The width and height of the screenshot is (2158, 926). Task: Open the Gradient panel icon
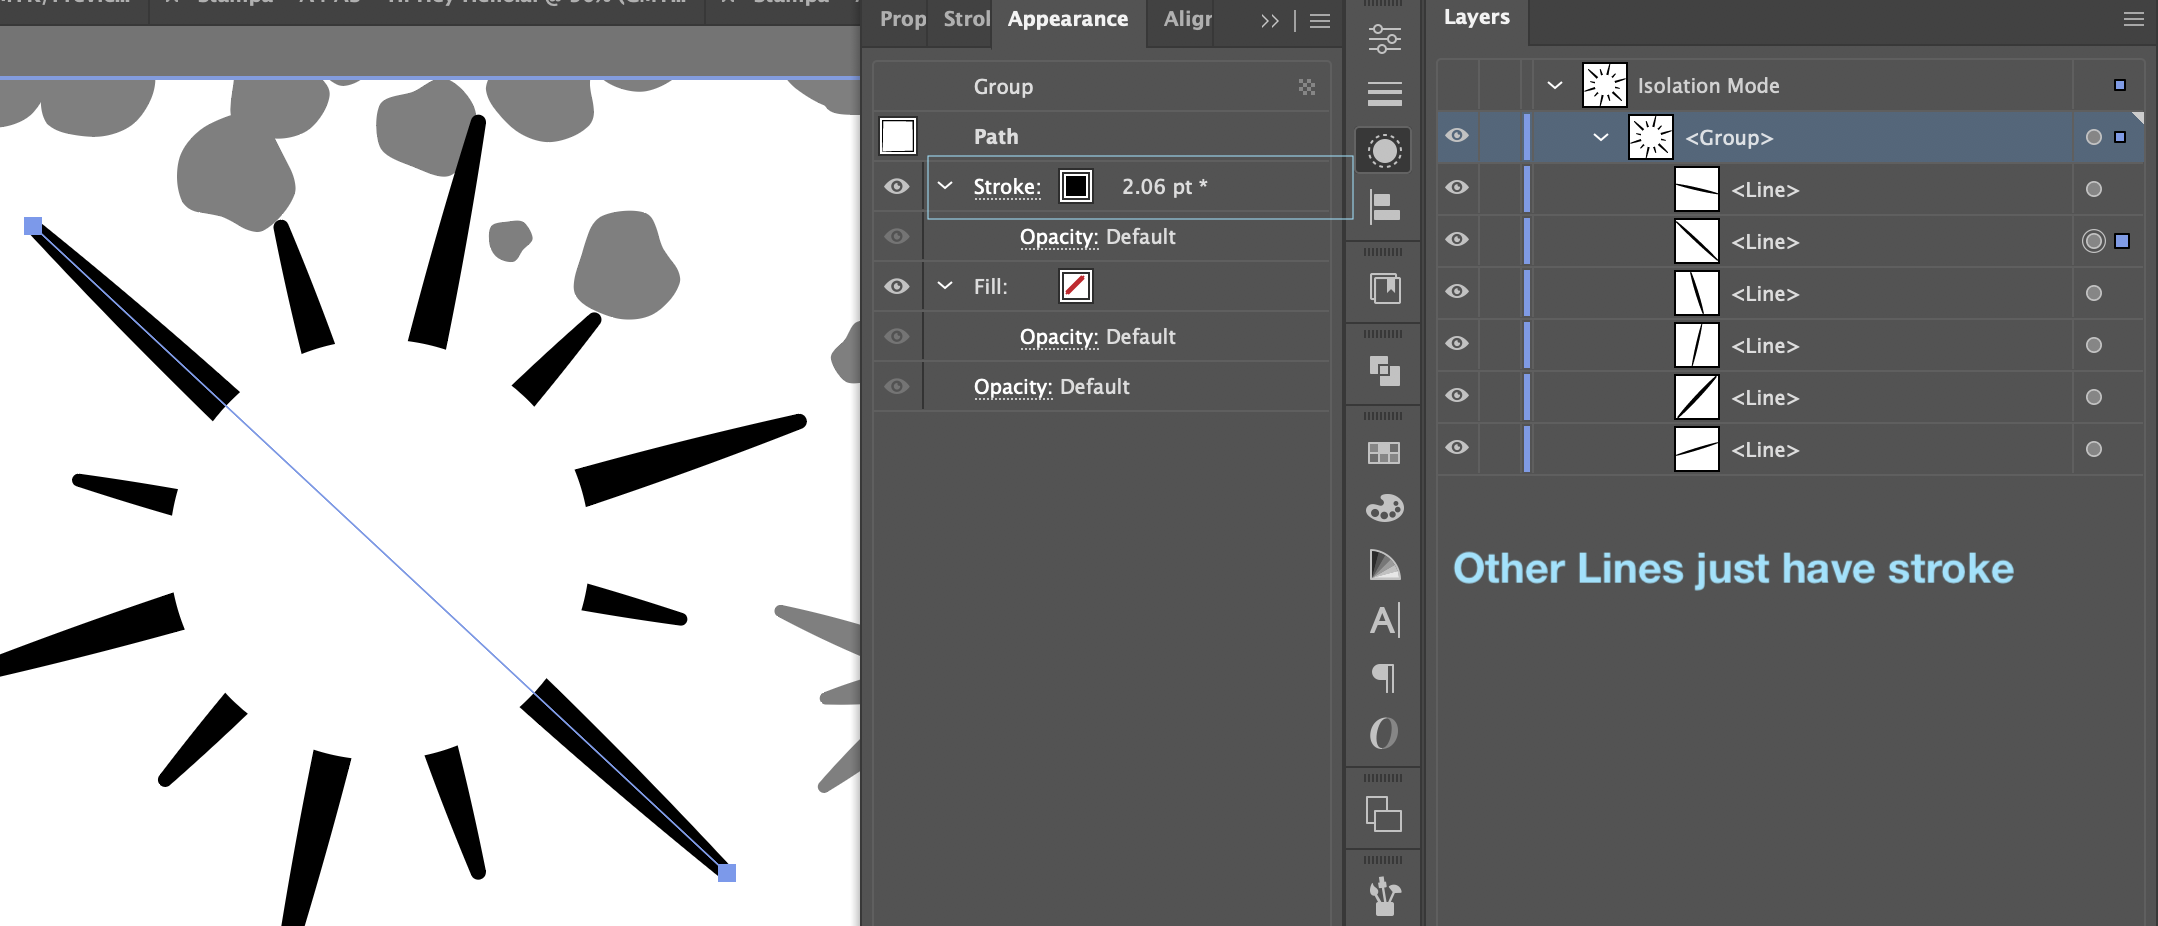(1385, 565)
